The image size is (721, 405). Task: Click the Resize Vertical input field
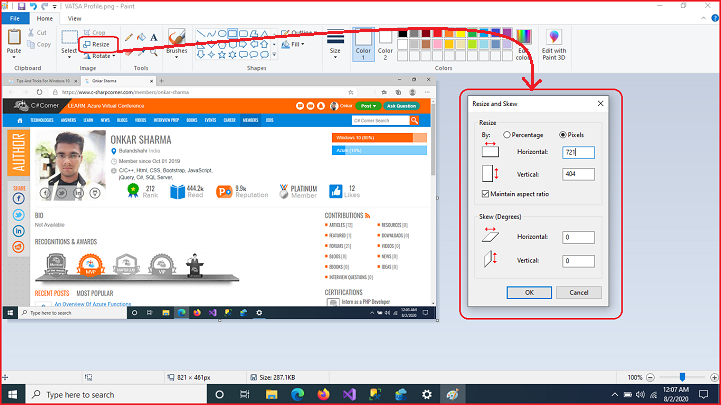(x=578, y=174)
